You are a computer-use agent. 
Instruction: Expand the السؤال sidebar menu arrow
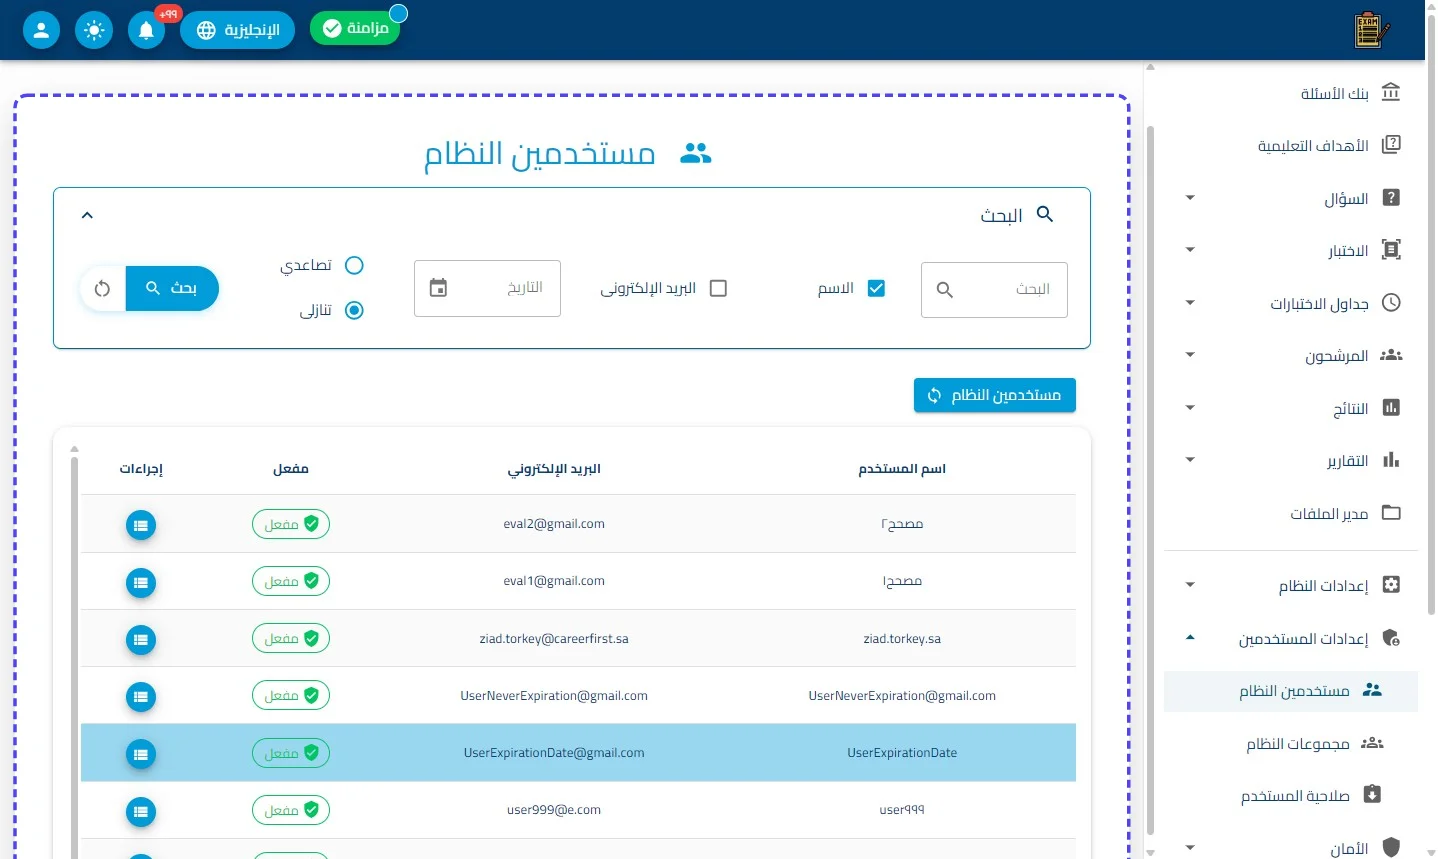click(x=1190, y=198)
